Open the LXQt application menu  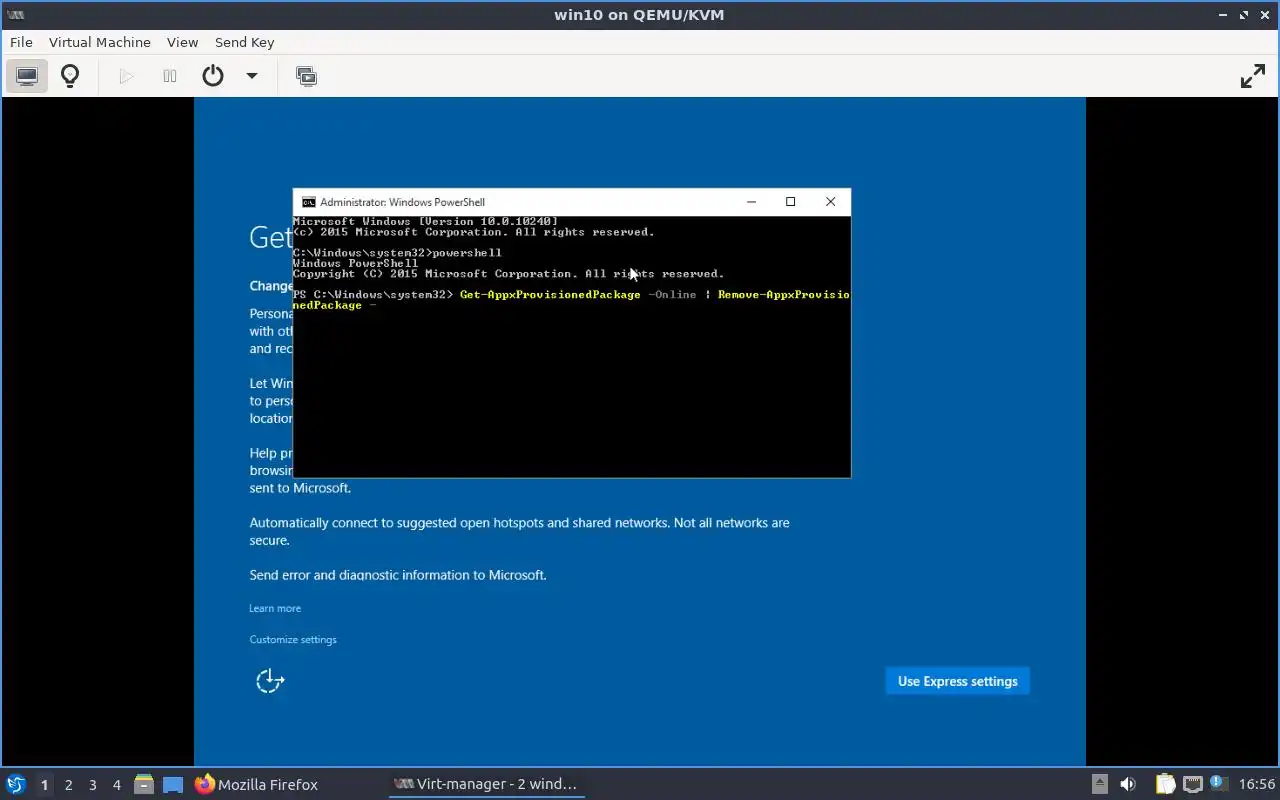16,784
